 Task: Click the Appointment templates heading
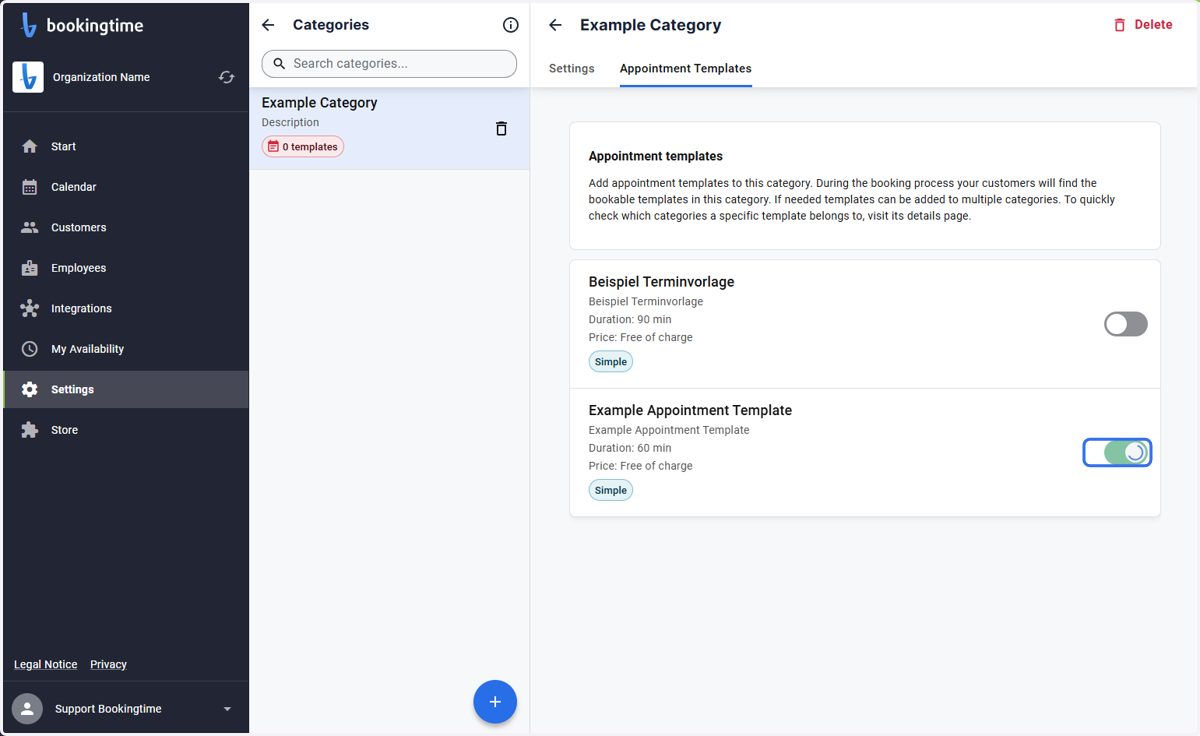coord(656,157)
